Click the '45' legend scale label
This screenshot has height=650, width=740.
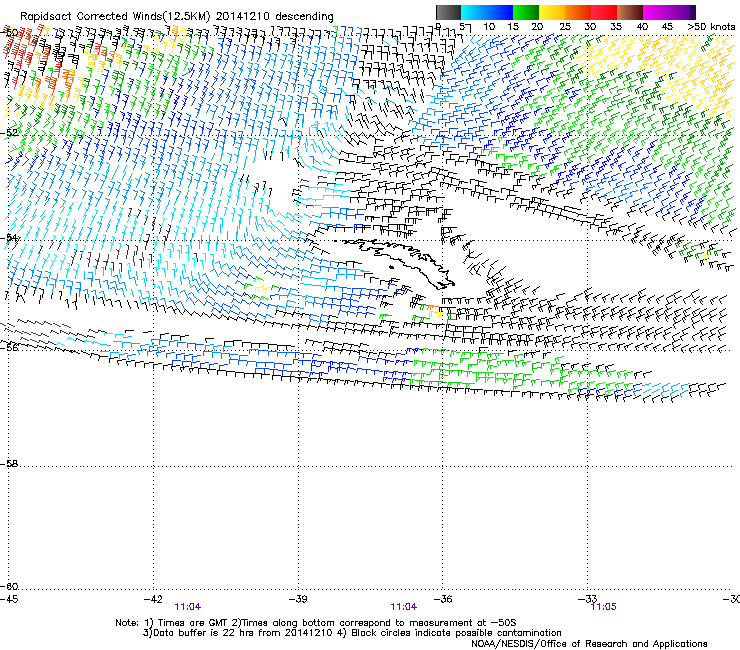point(667,26)
